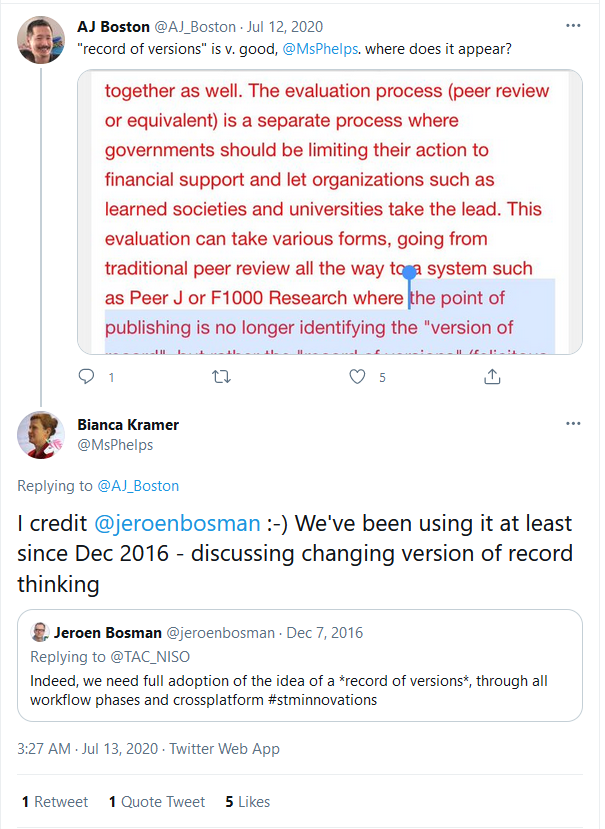Click the retweet icon on AJ Boston's tweet
The width and height of the screenshot is (605, 829).
(222, 377)
